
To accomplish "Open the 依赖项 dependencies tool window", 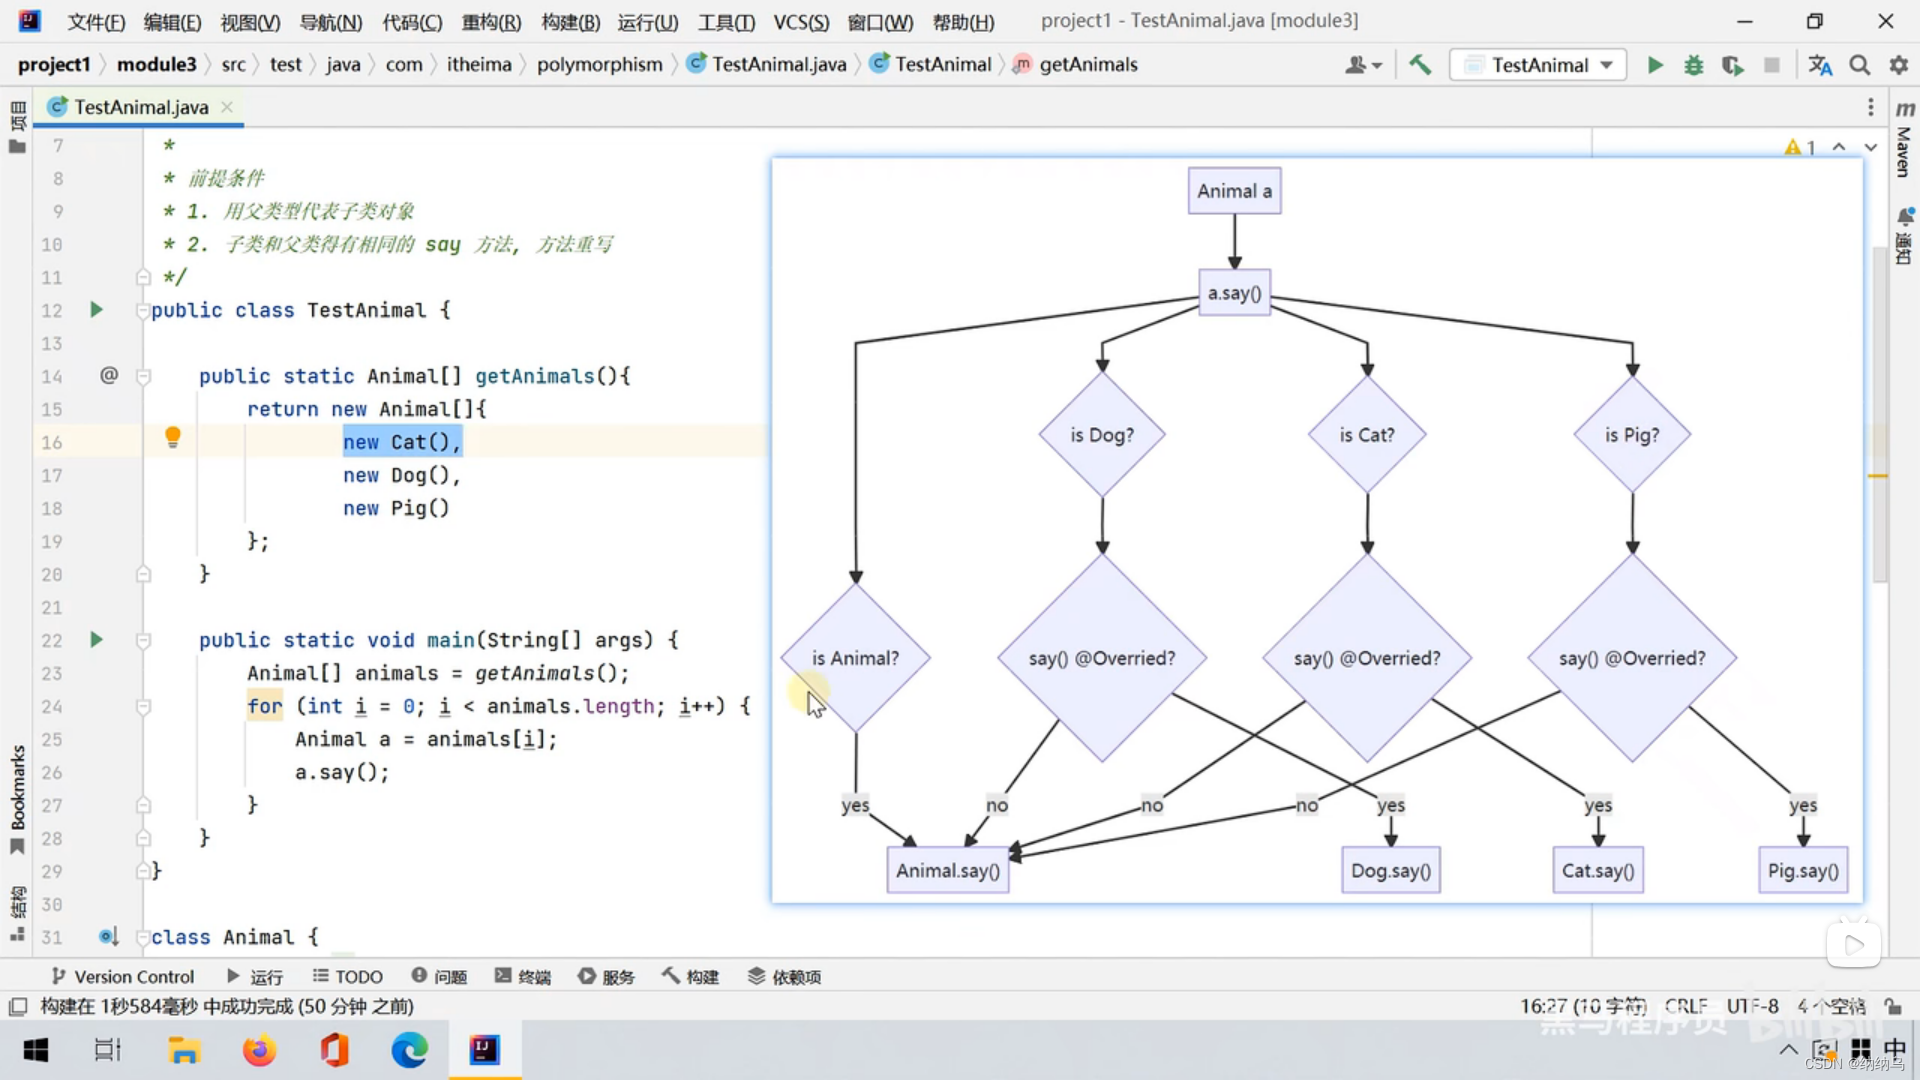I will point(785,977).
